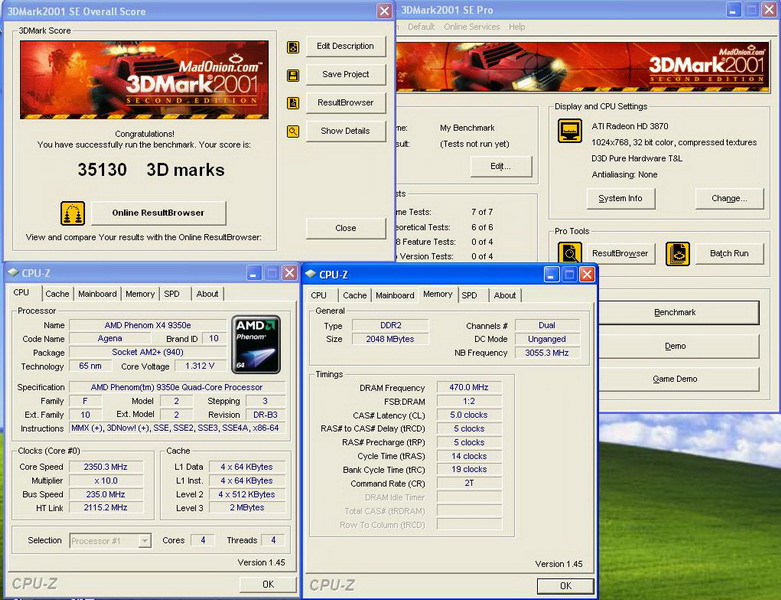Screen dimensions: 781x600
Task: Select the About tab in the left CPU-Z
Action: click(207, 294)
